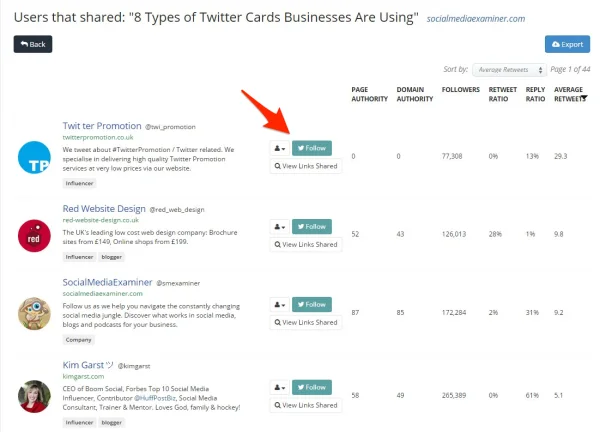Open socialmediaexaminer.com link in title
600x432 pixels.
476,19
